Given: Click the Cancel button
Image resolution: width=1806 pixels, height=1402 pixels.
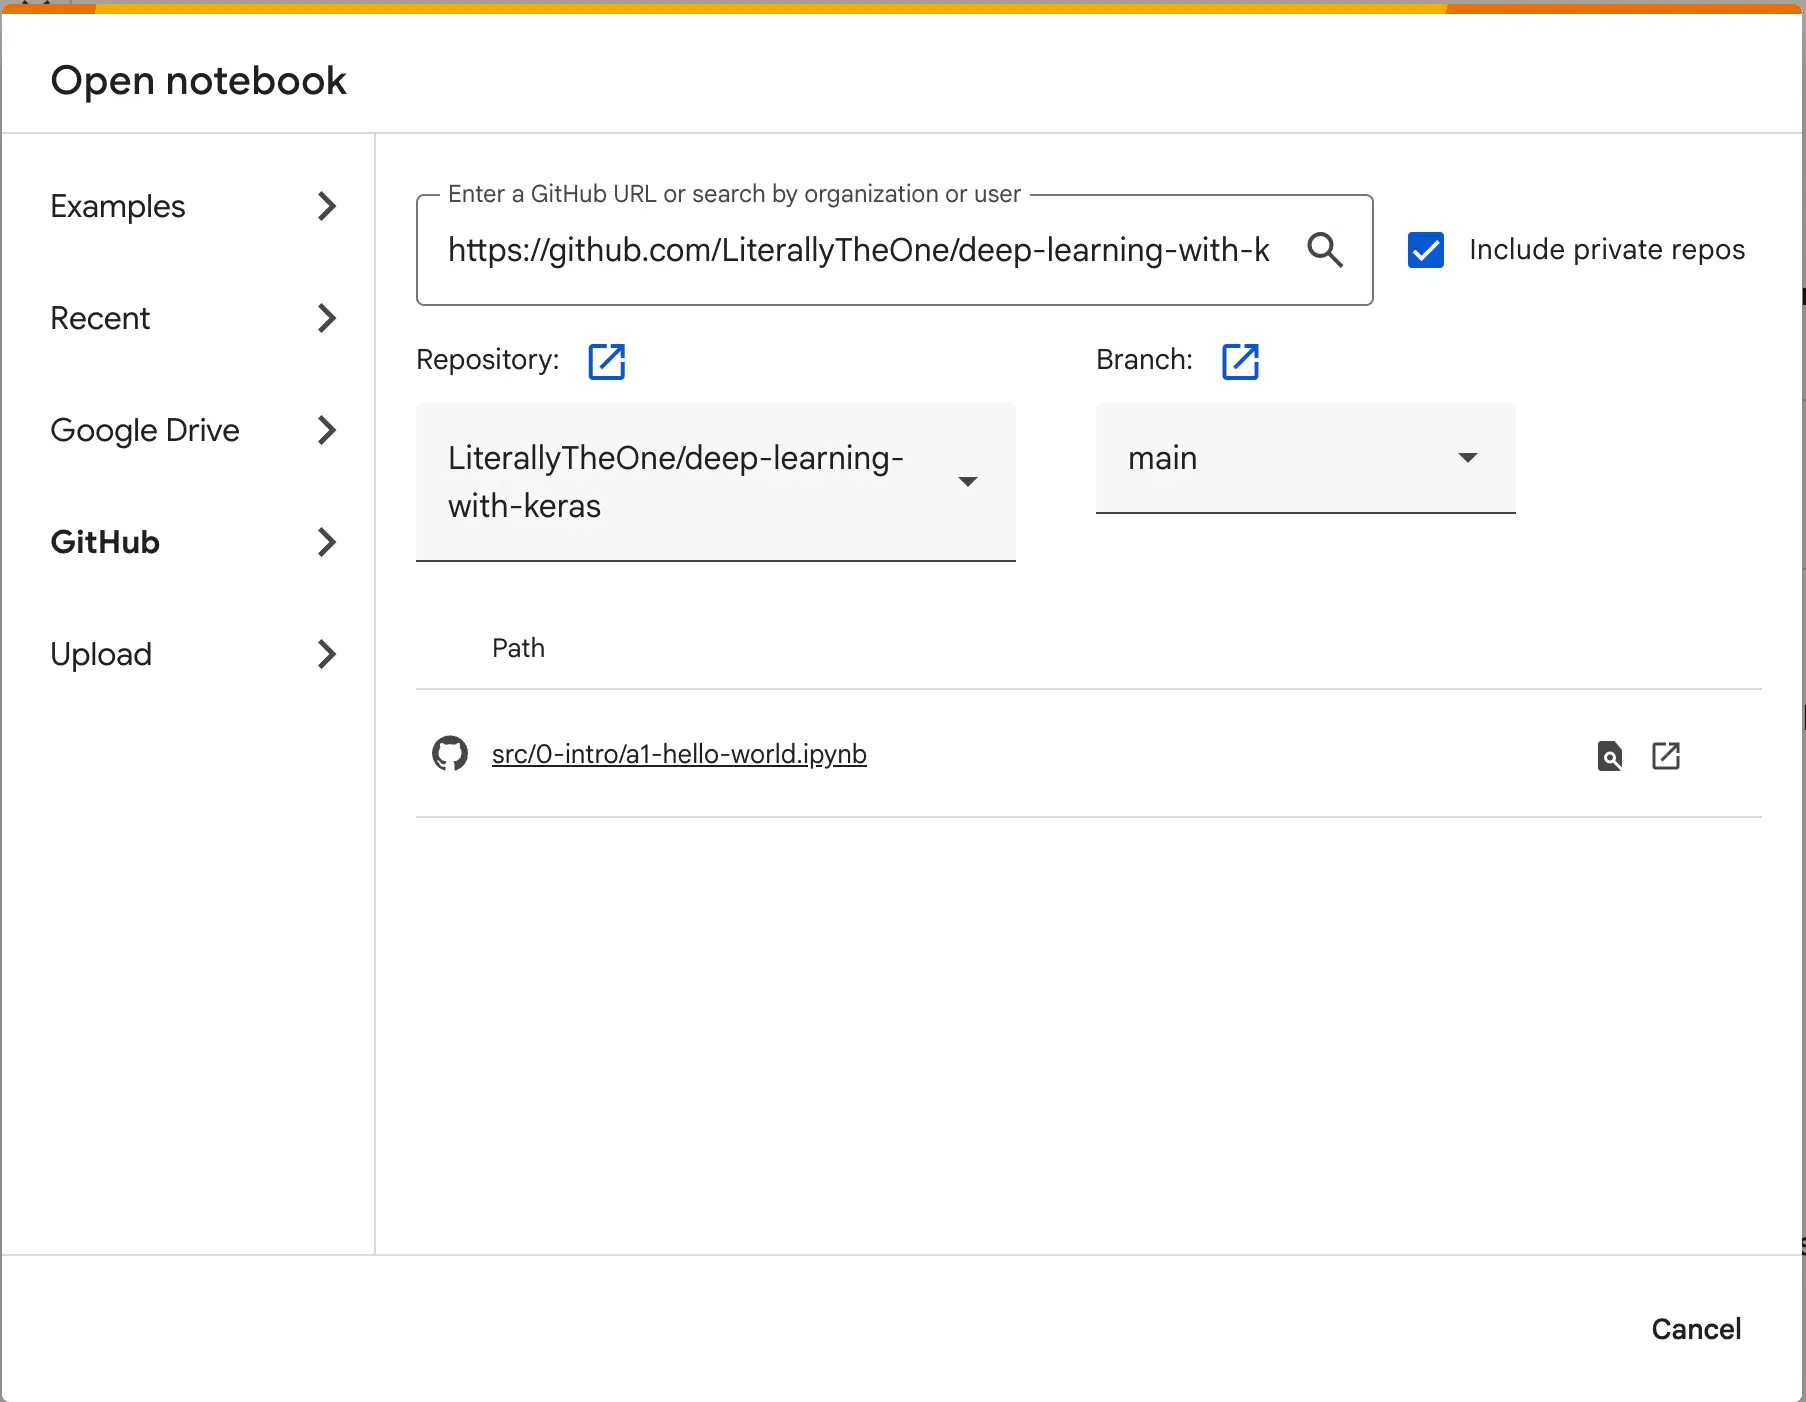Looking at the screenshot, I should pyautogui.click(x=1695, y=1328).
